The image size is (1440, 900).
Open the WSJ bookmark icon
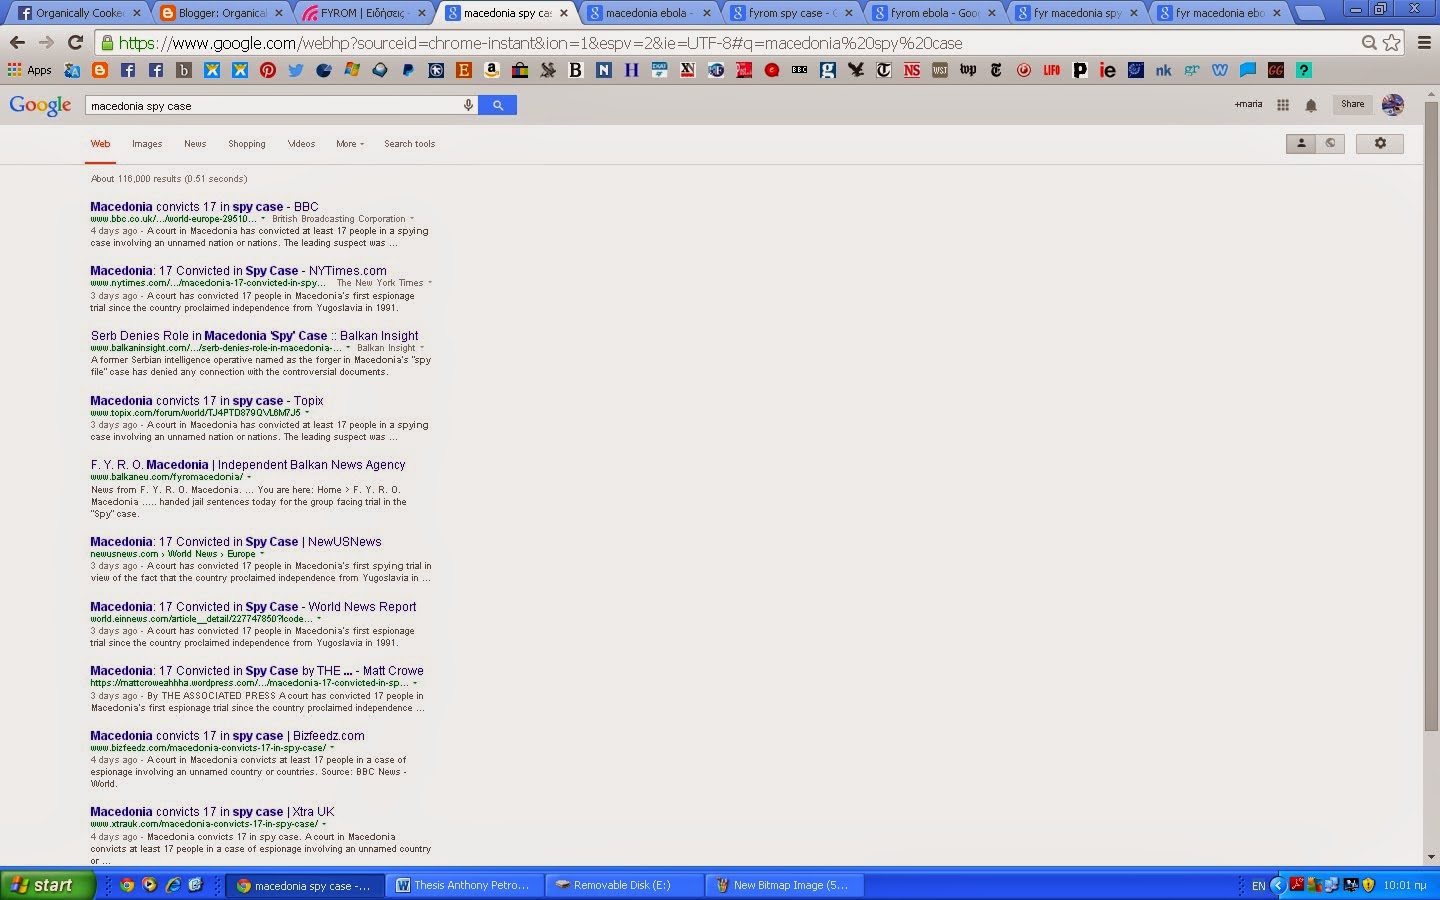940,70
